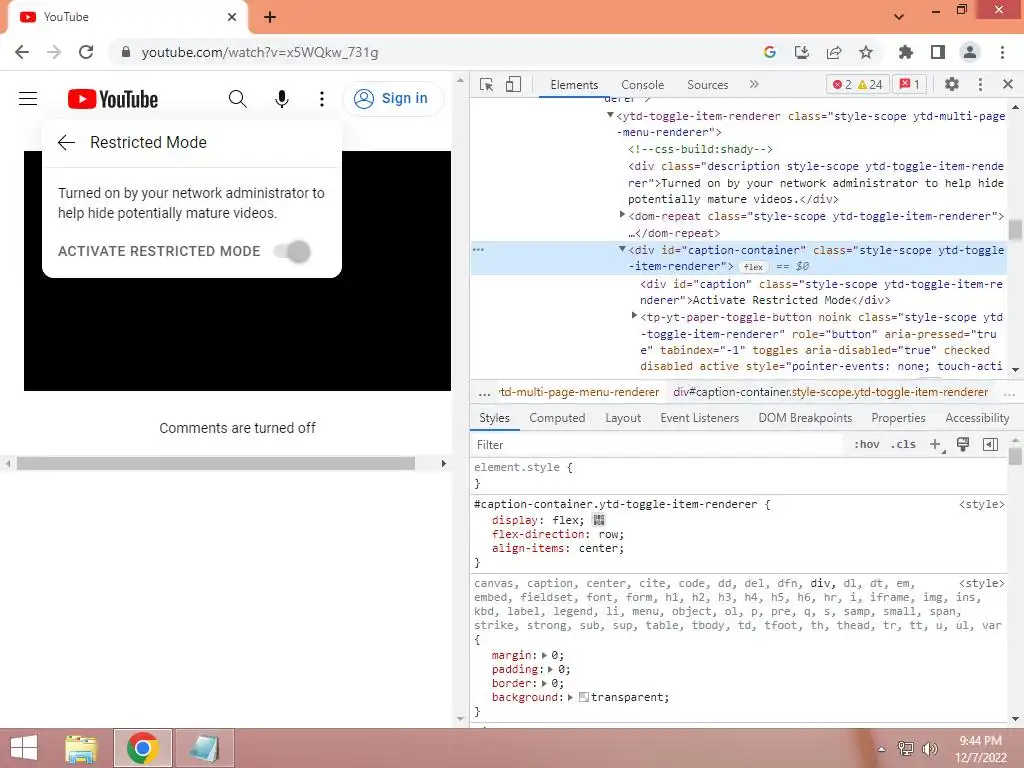Viewport: 1024px width, 768px height.
Task: Open the YouTube hamburger guide menu
Action: point(28,99)
